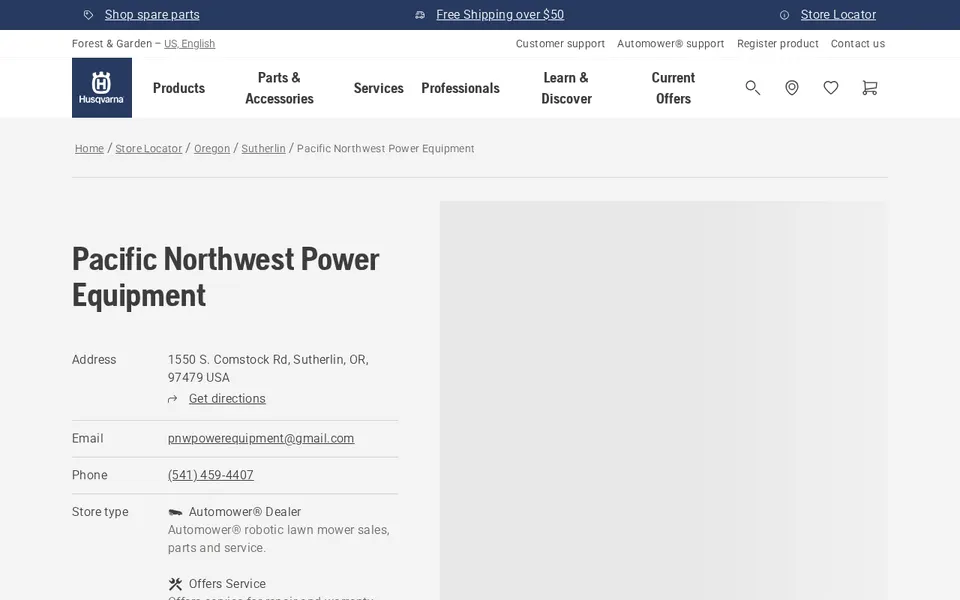
Task: Click the gray map placeholder area
Action: click(662, 400)
